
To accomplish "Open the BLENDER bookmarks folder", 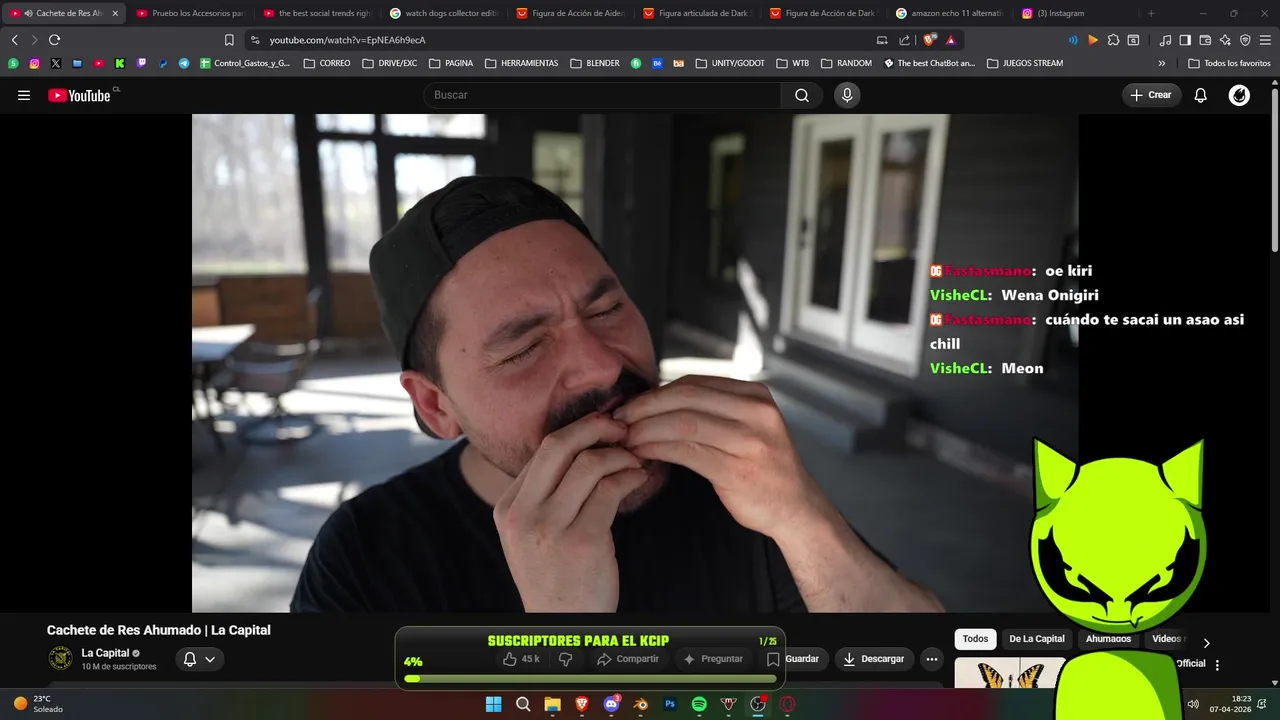I will pos(595,63).
